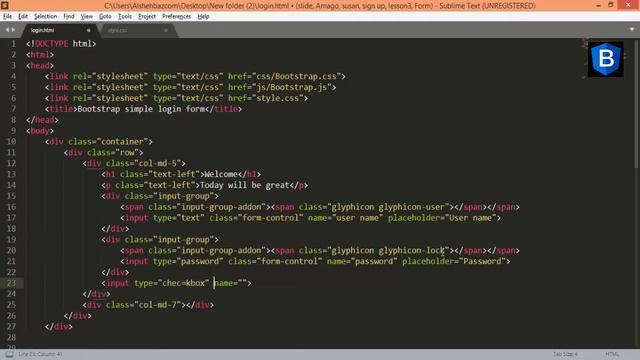The height and width of the screenshot is (360, 640).
Task: Go to next tab with right arrow
Action: [x=13, y=30]
